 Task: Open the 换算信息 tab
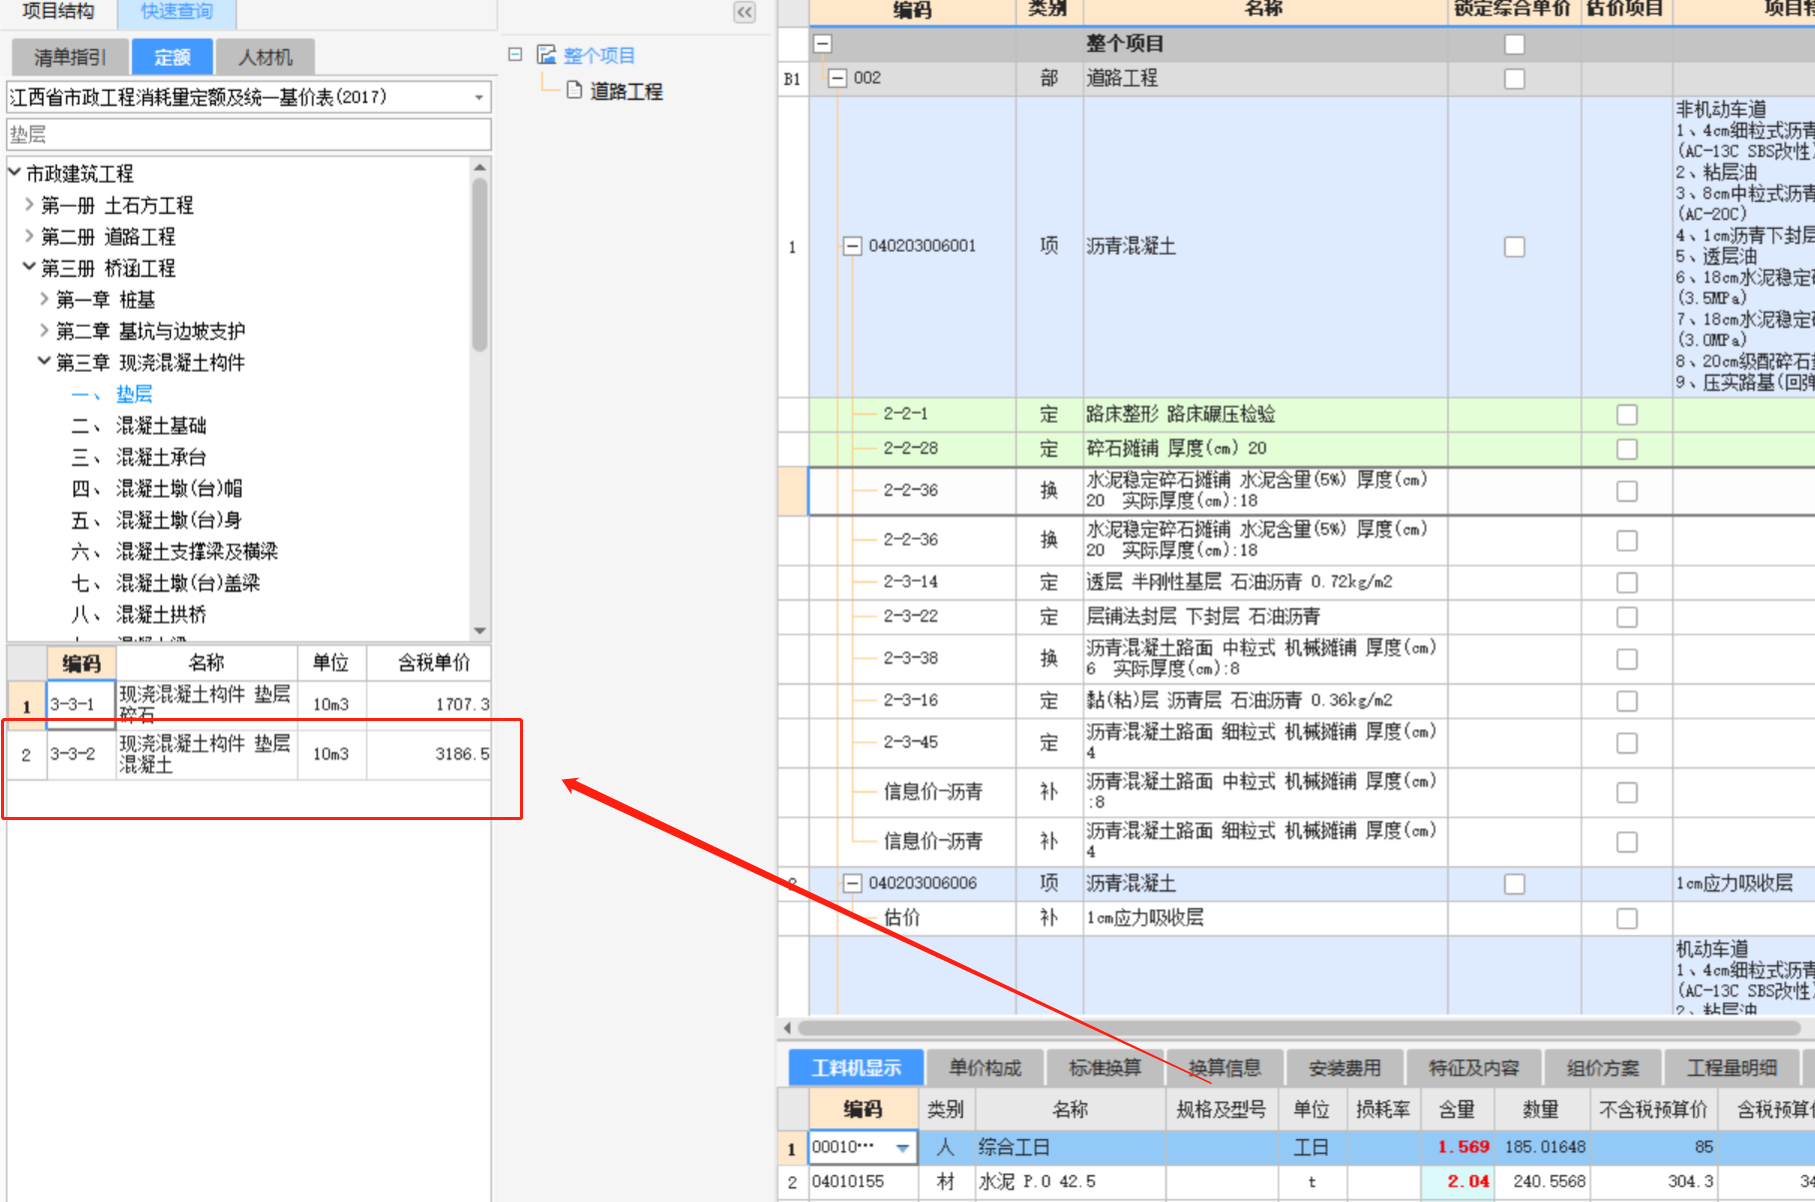1225,1068
